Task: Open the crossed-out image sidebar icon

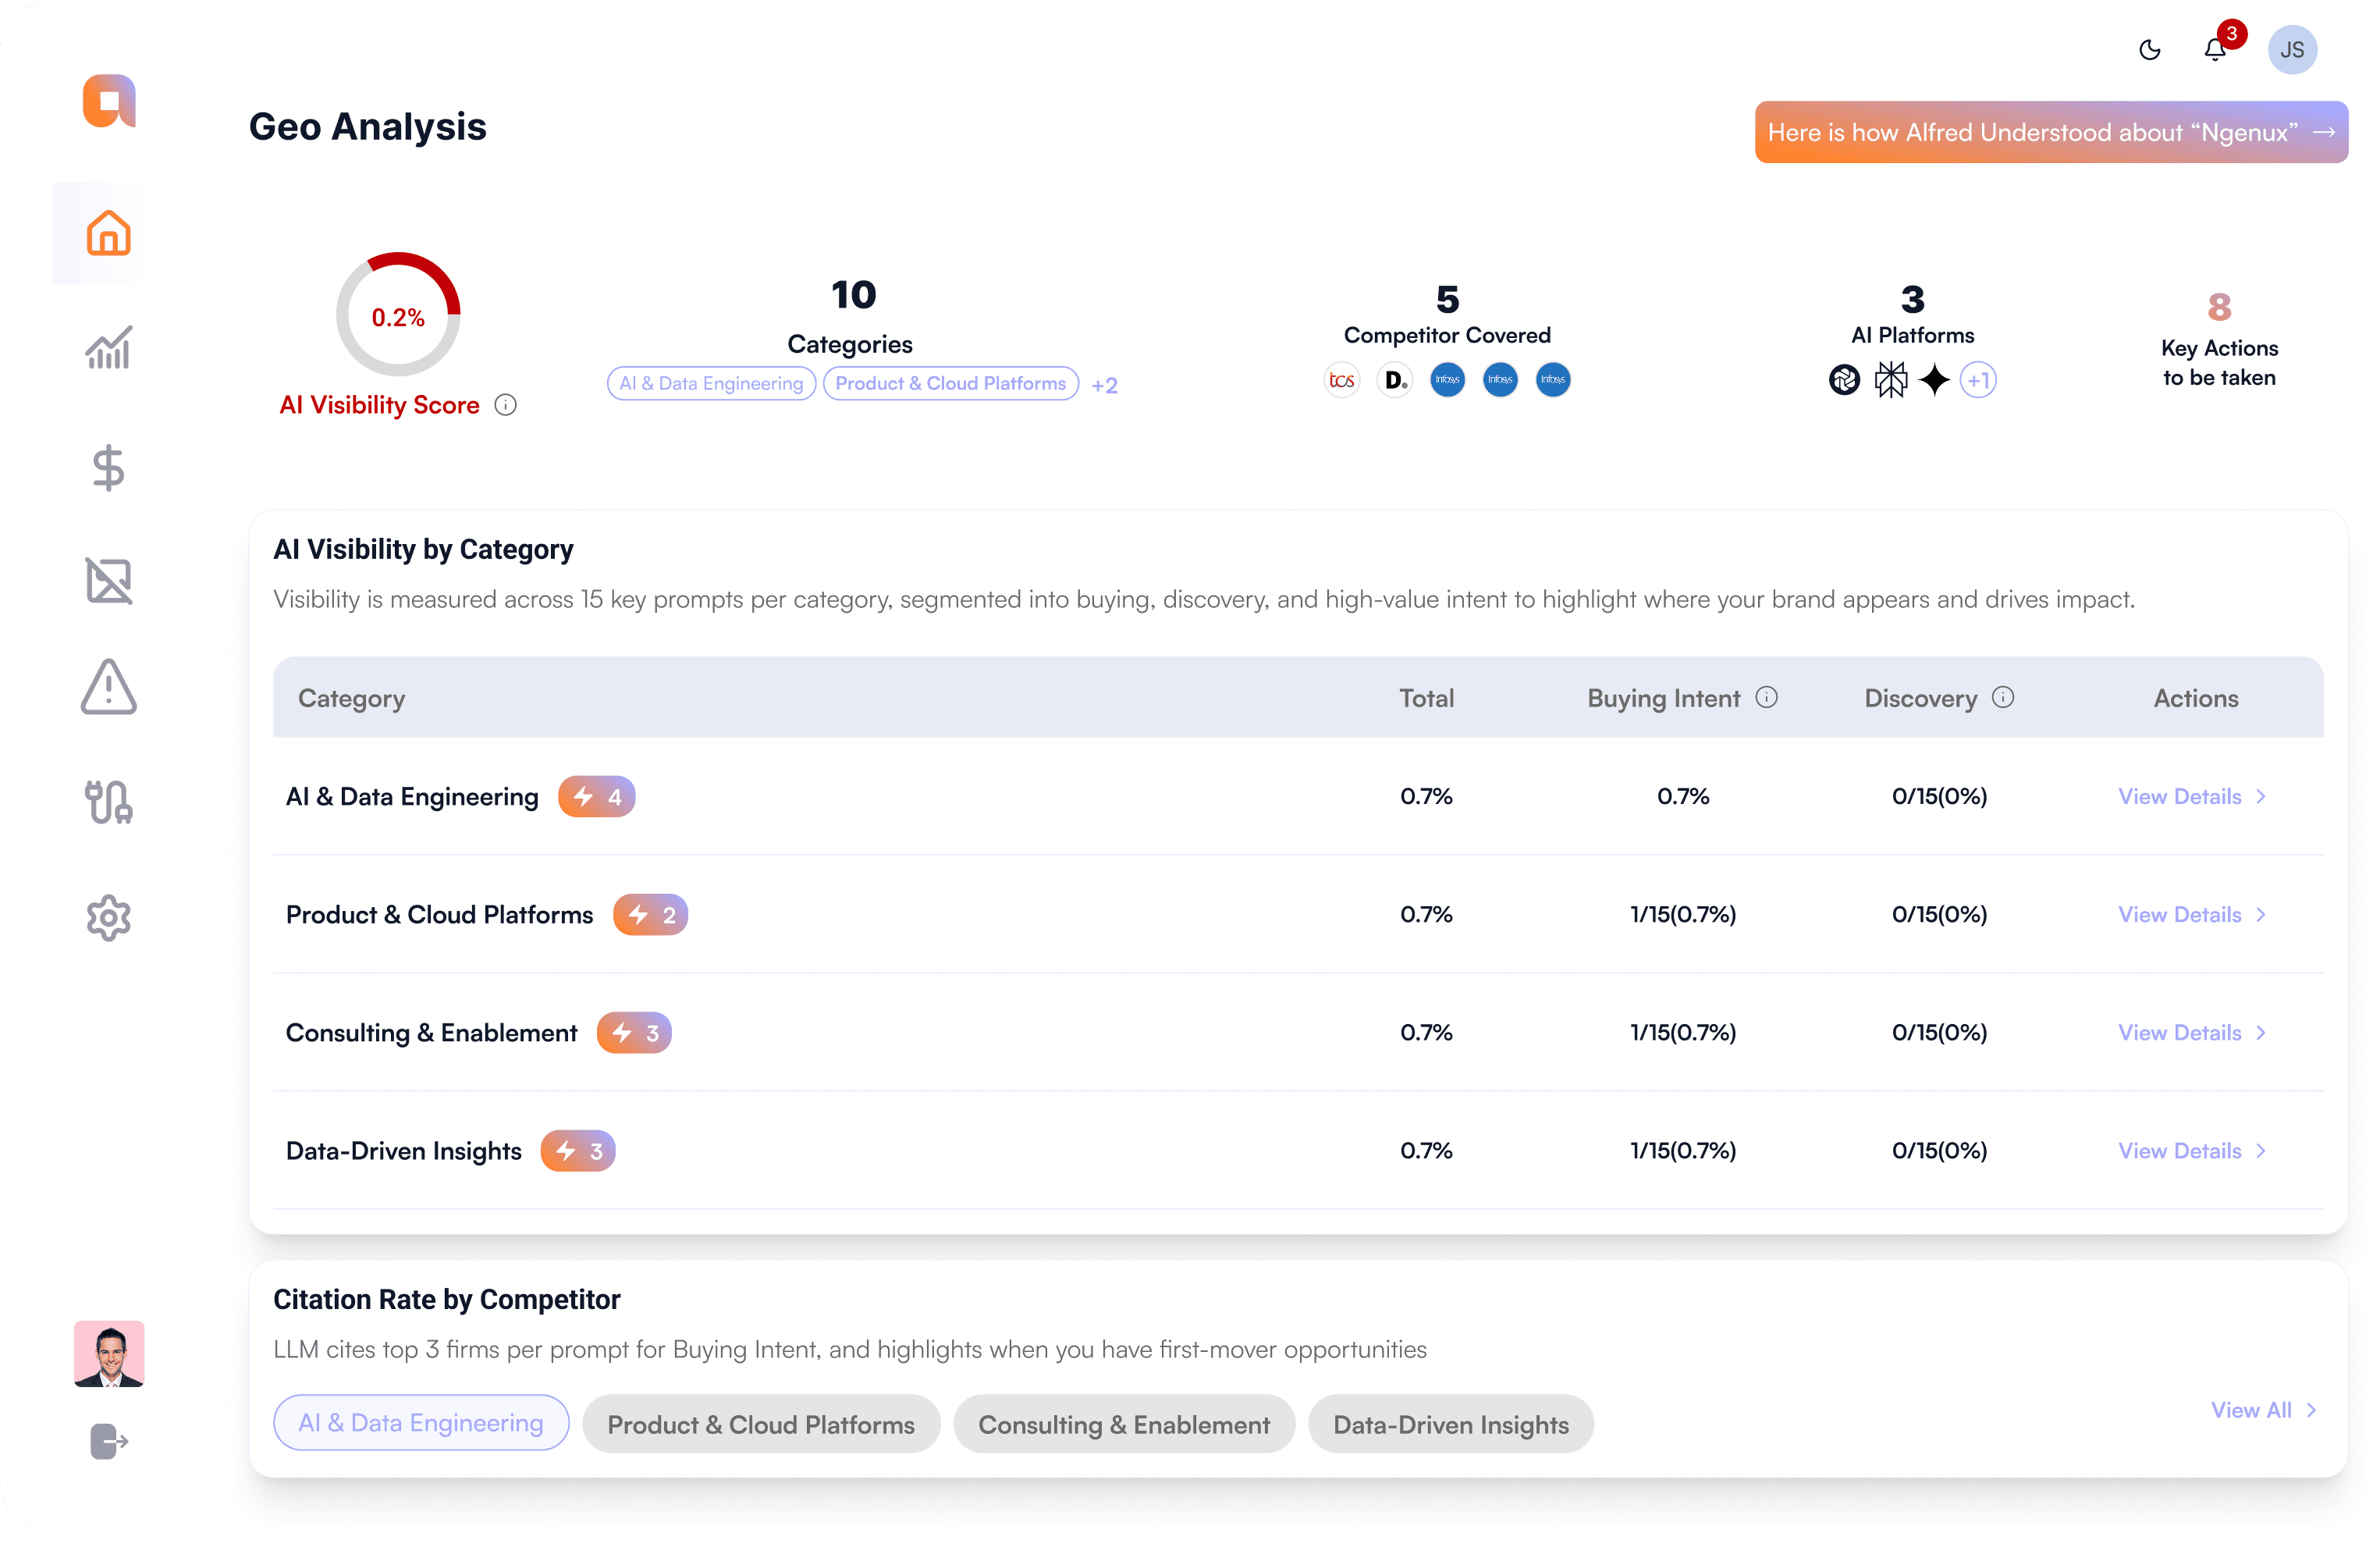Action: pos(108,581)
